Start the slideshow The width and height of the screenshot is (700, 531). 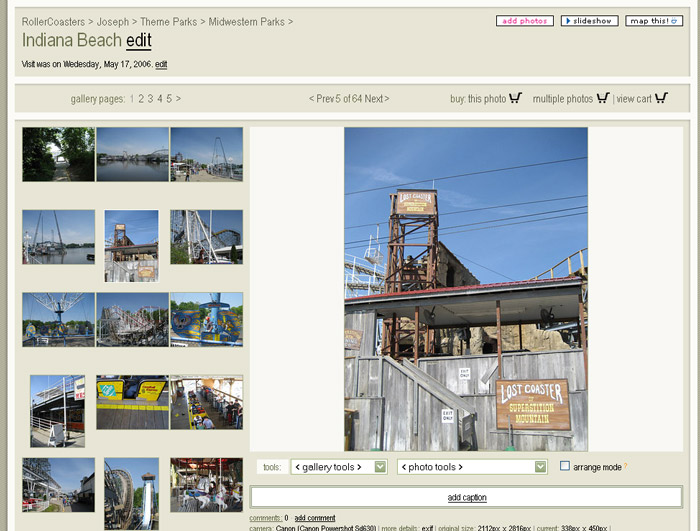tap(589, 21)
